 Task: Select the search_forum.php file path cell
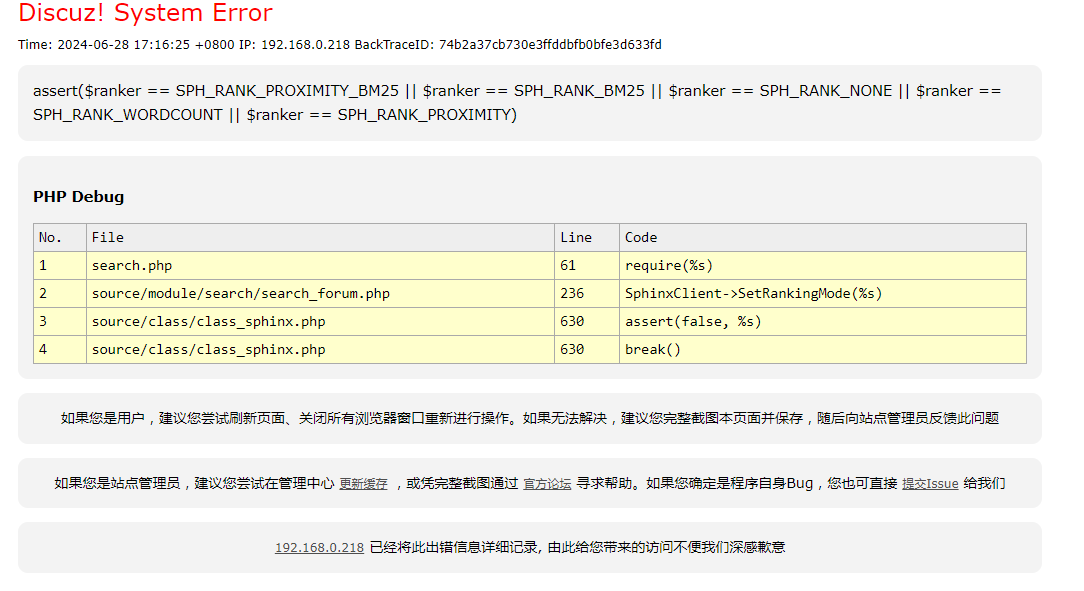click(x=240, y=293)
